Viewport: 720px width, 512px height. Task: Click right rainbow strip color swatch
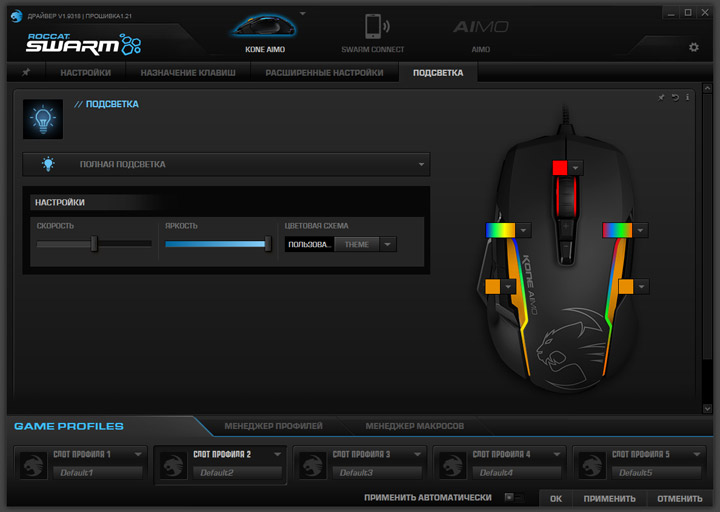[617, 230]
